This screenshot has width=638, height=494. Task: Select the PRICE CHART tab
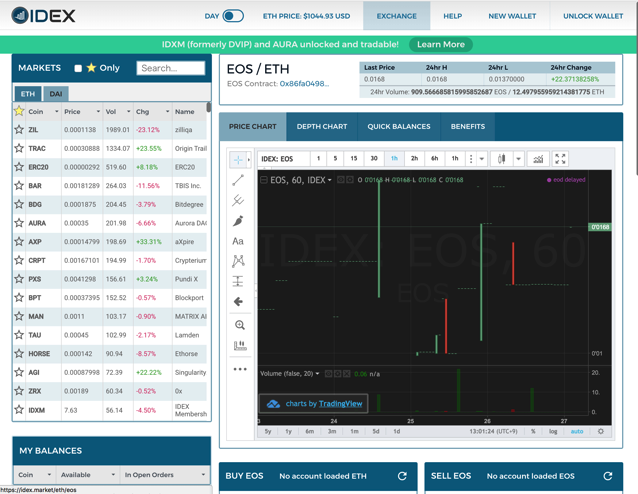(x=252, y=127)
